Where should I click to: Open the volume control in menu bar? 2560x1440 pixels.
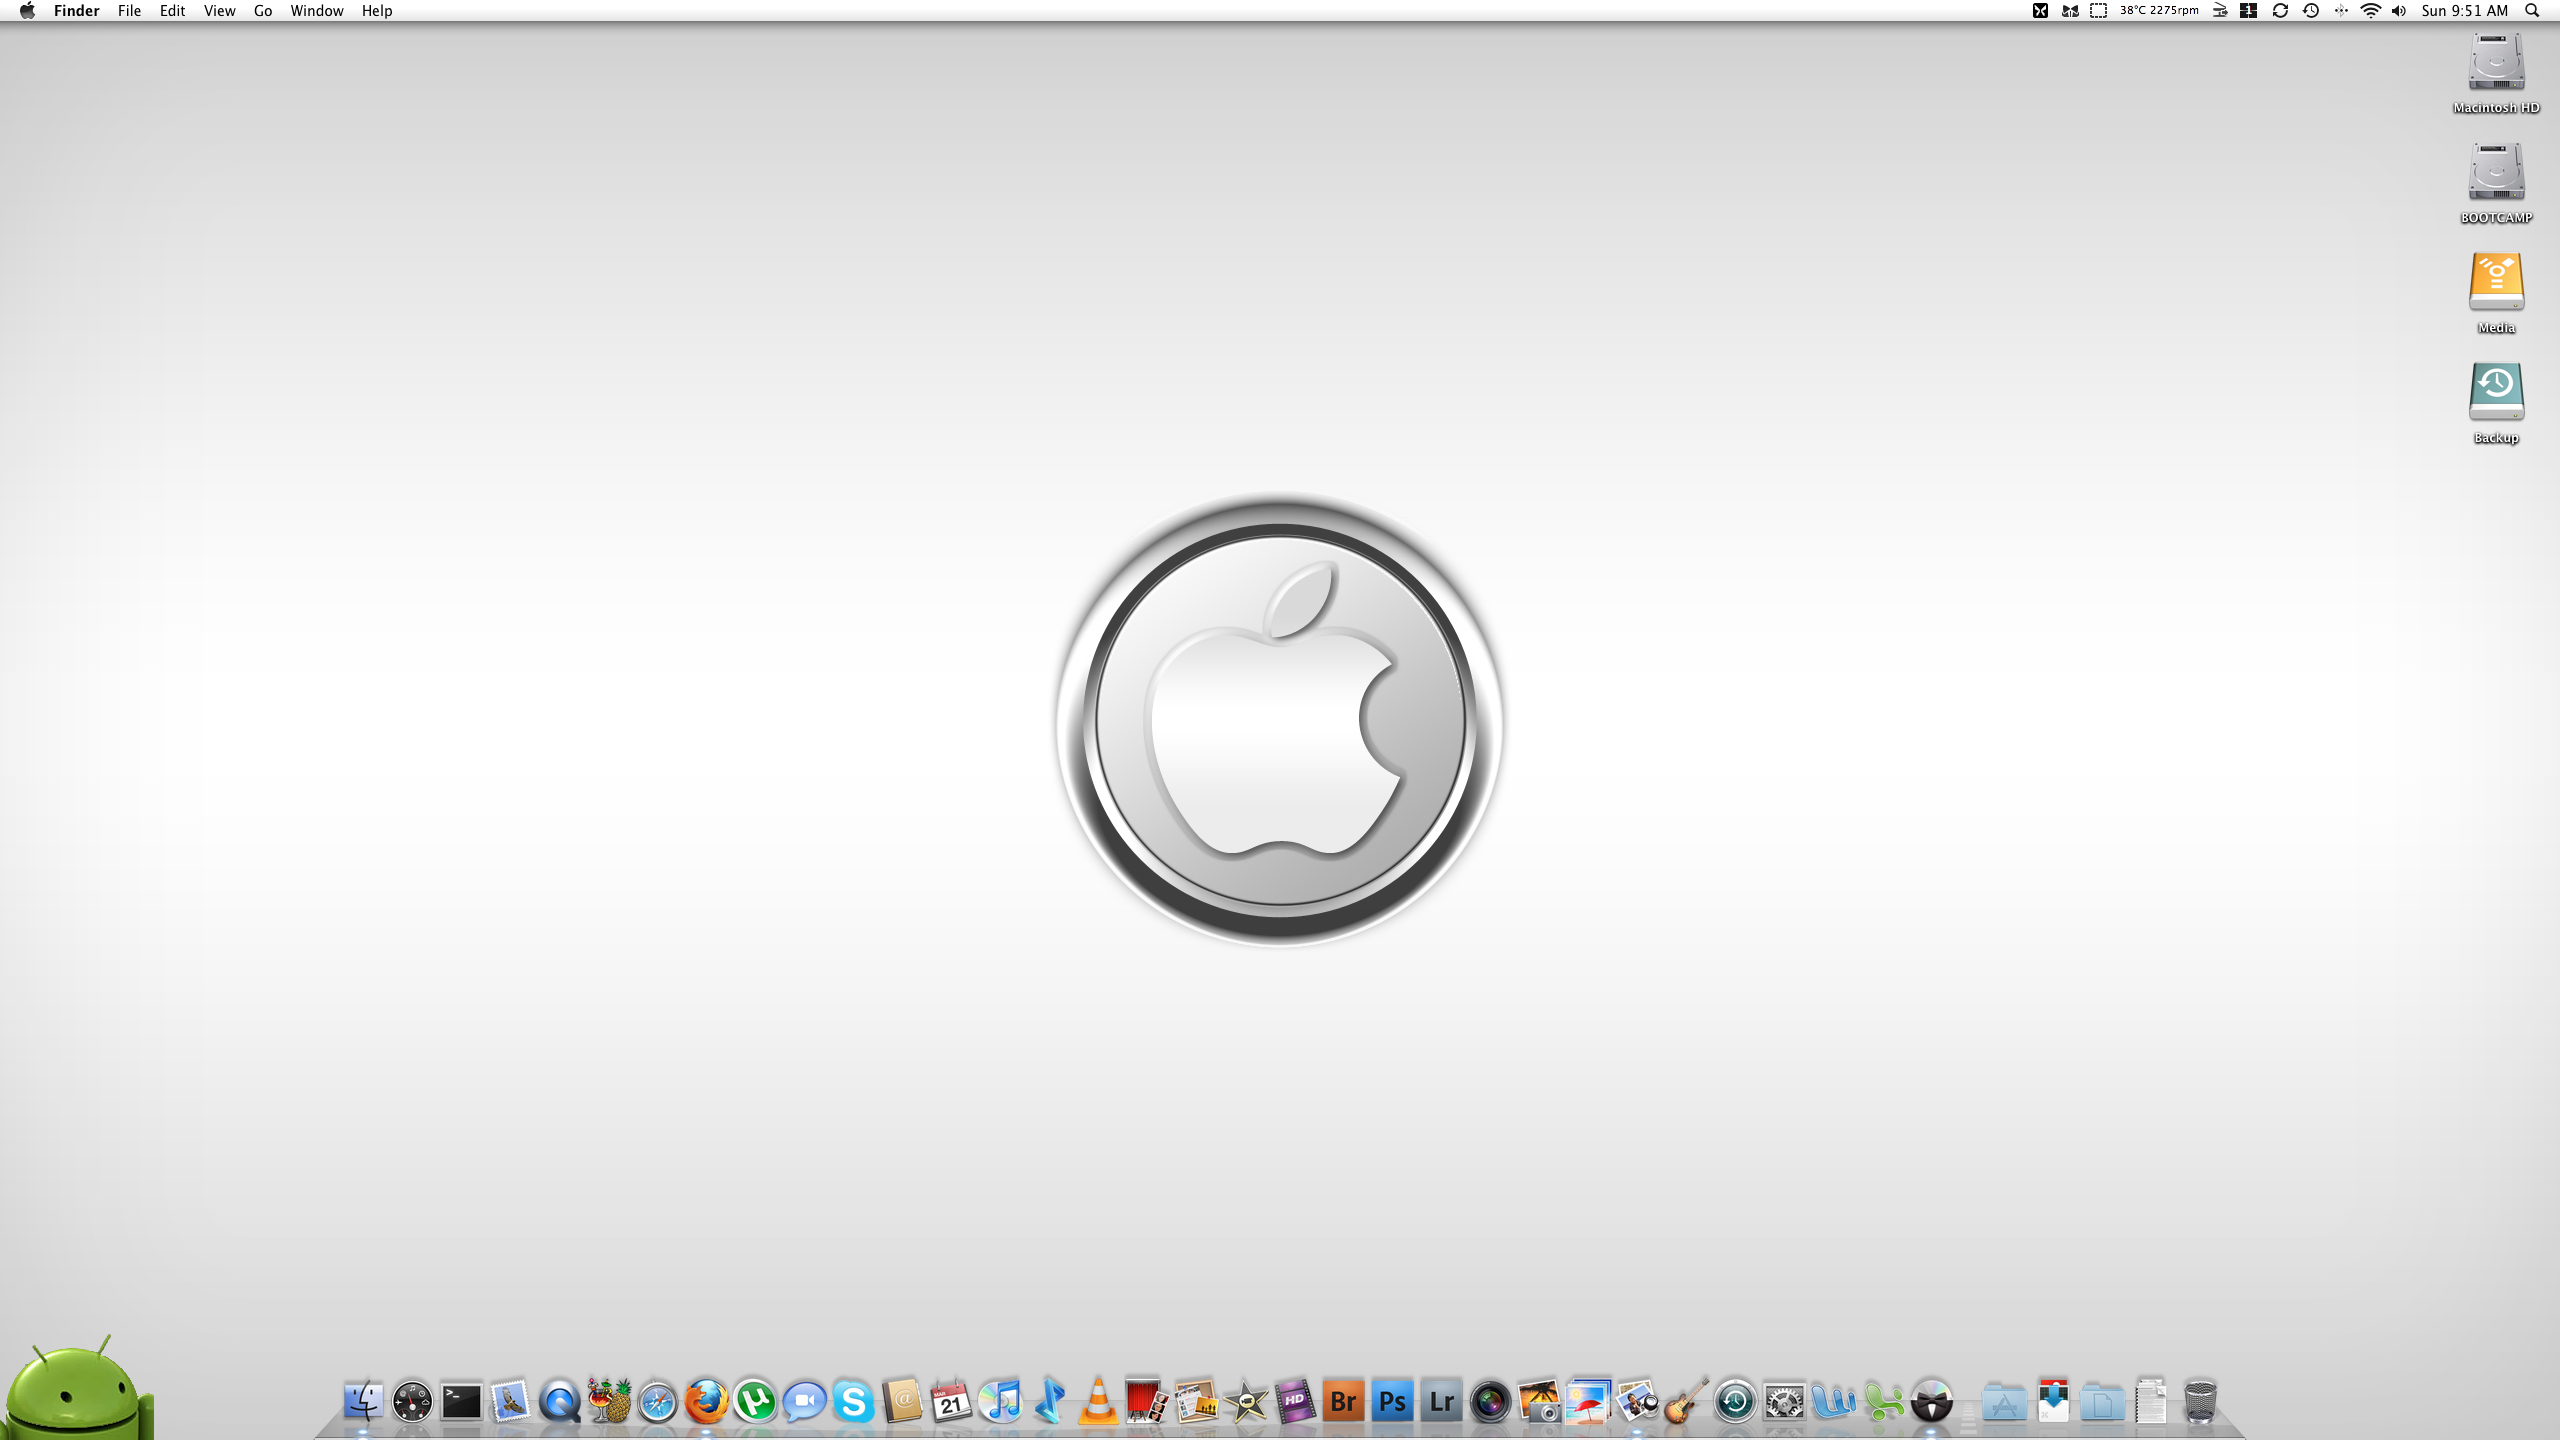coord(2399,11)
